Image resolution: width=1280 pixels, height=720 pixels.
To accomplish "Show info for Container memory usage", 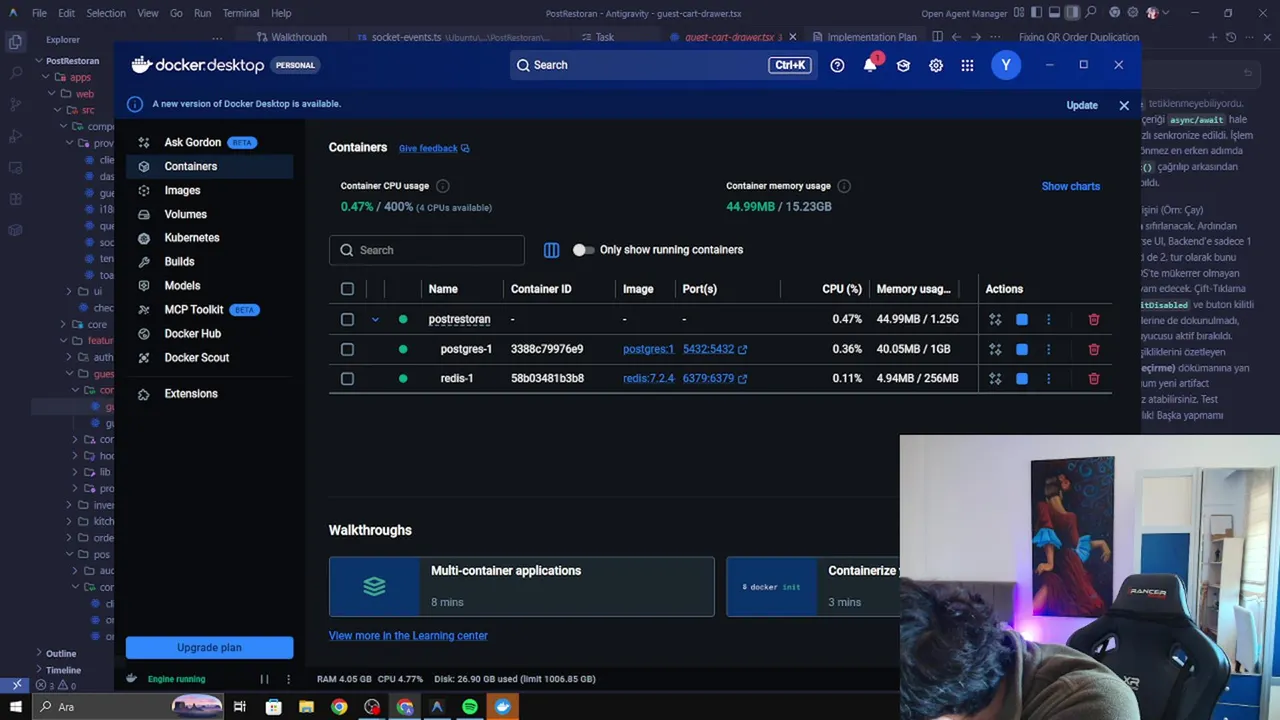I will (x=843, y=186).
